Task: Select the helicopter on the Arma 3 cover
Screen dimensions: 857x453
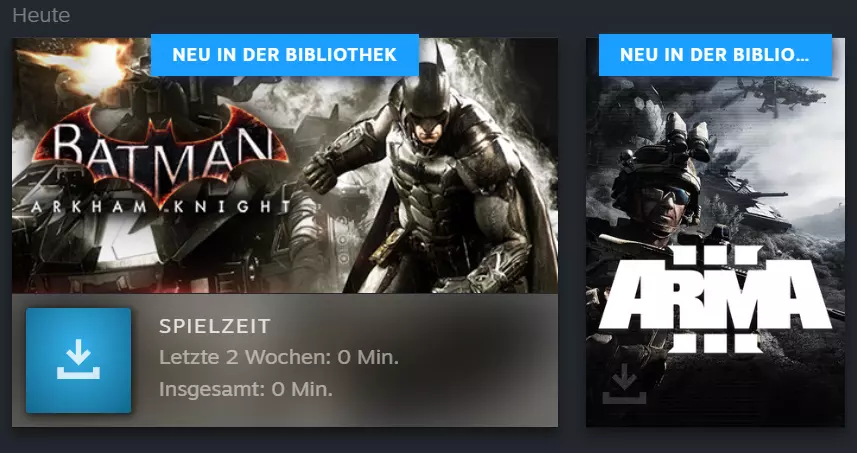Action: click(x=780, y=96)
